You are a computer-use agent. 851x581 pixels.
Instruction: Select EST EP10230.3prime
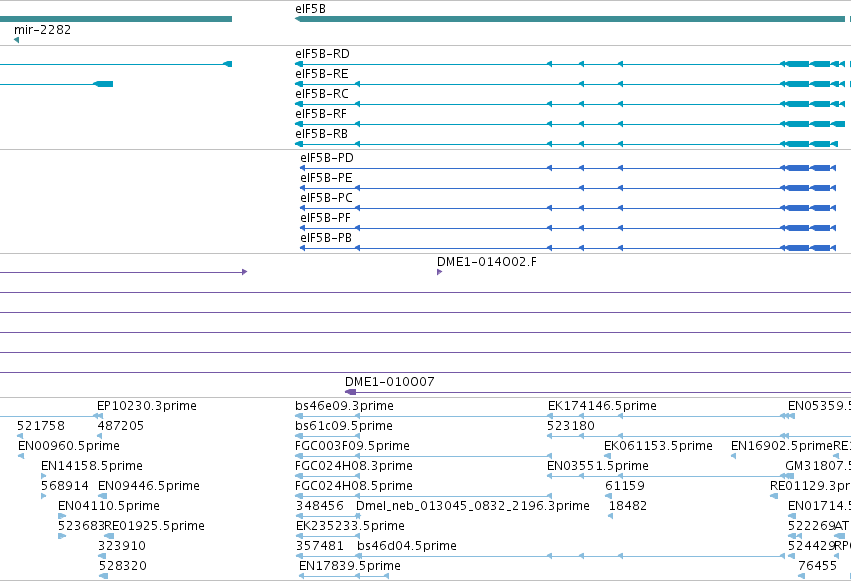tap(147, 406)
